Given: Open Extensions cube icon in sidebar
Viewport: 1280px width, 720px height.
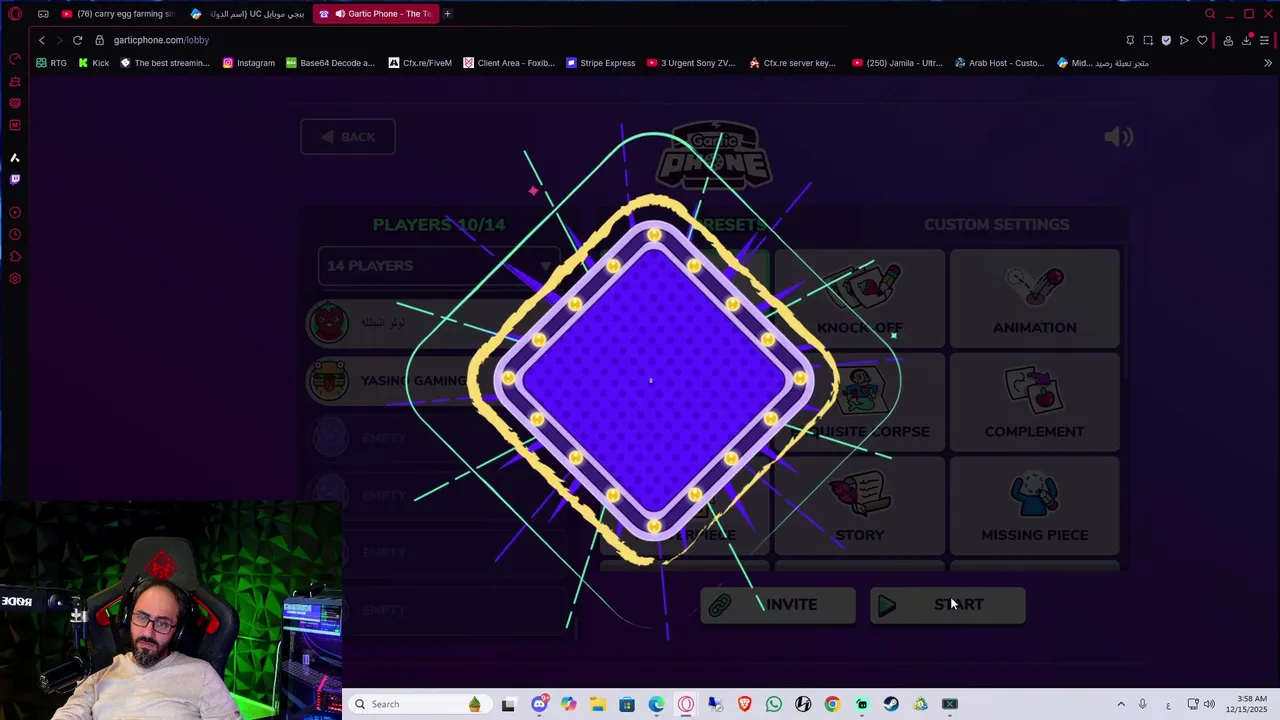Looking at the screenshot, I should tap(14, 257).
